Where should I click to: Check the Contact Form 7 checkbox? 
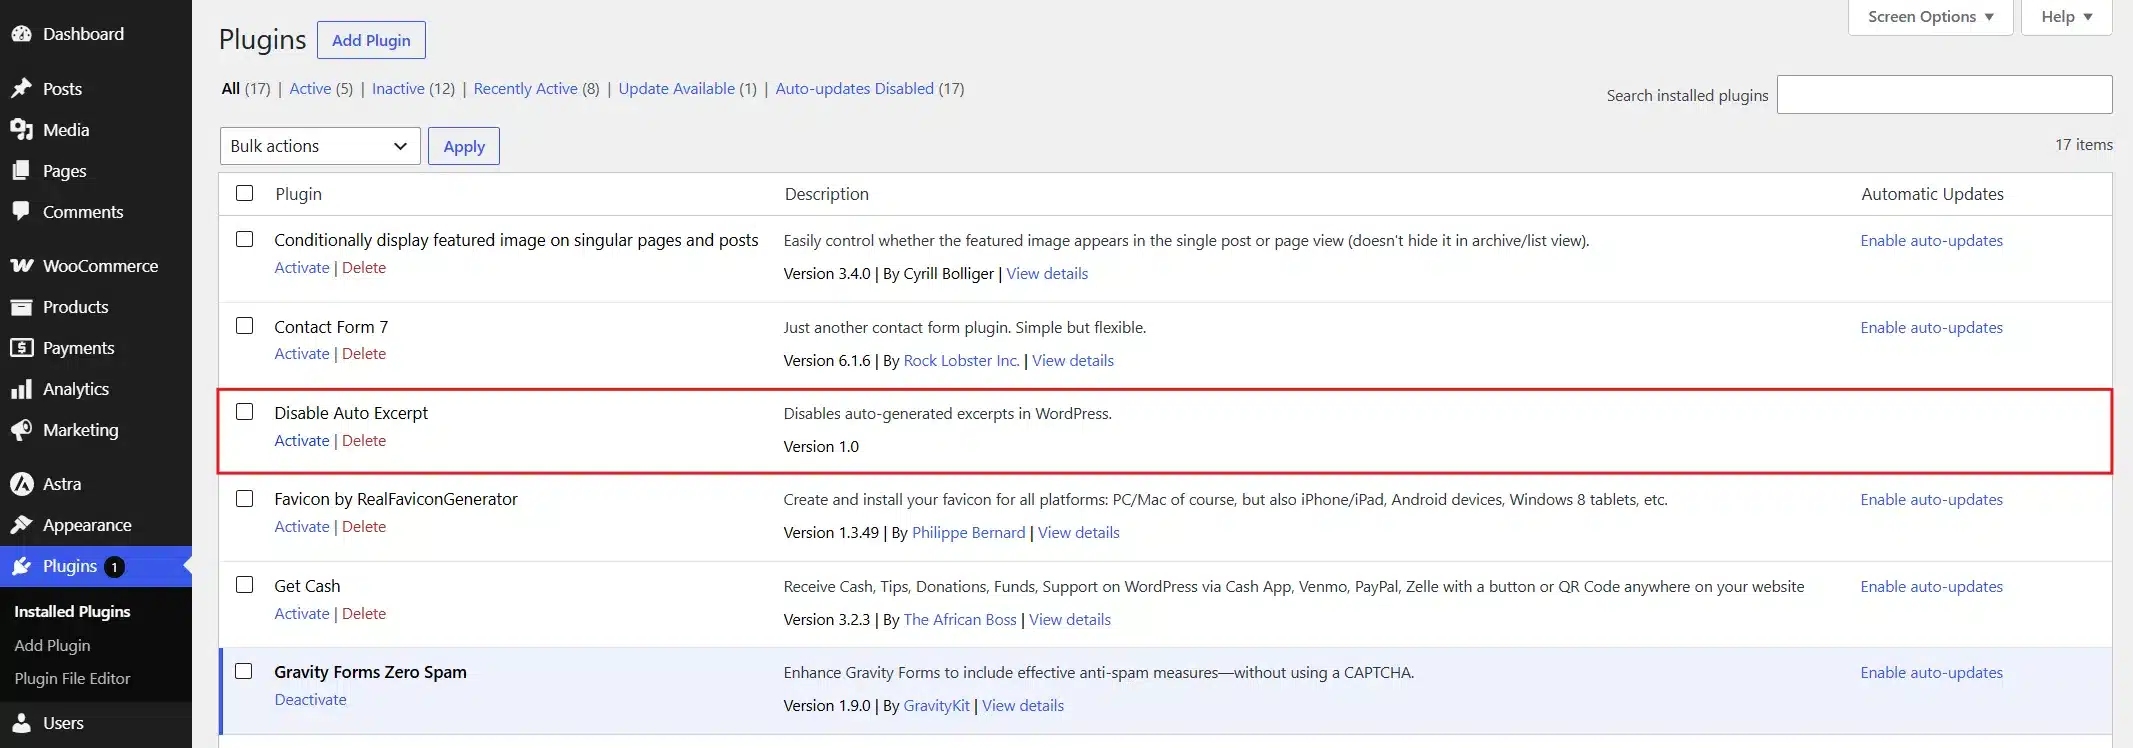pos(244,326)
